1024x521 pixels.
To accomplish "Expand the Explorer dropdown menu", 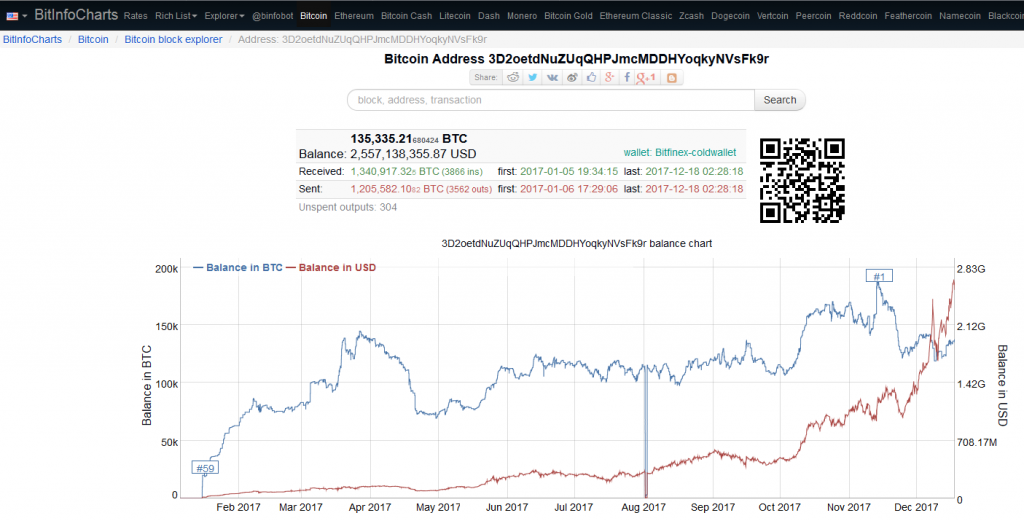I will (224, 16).
